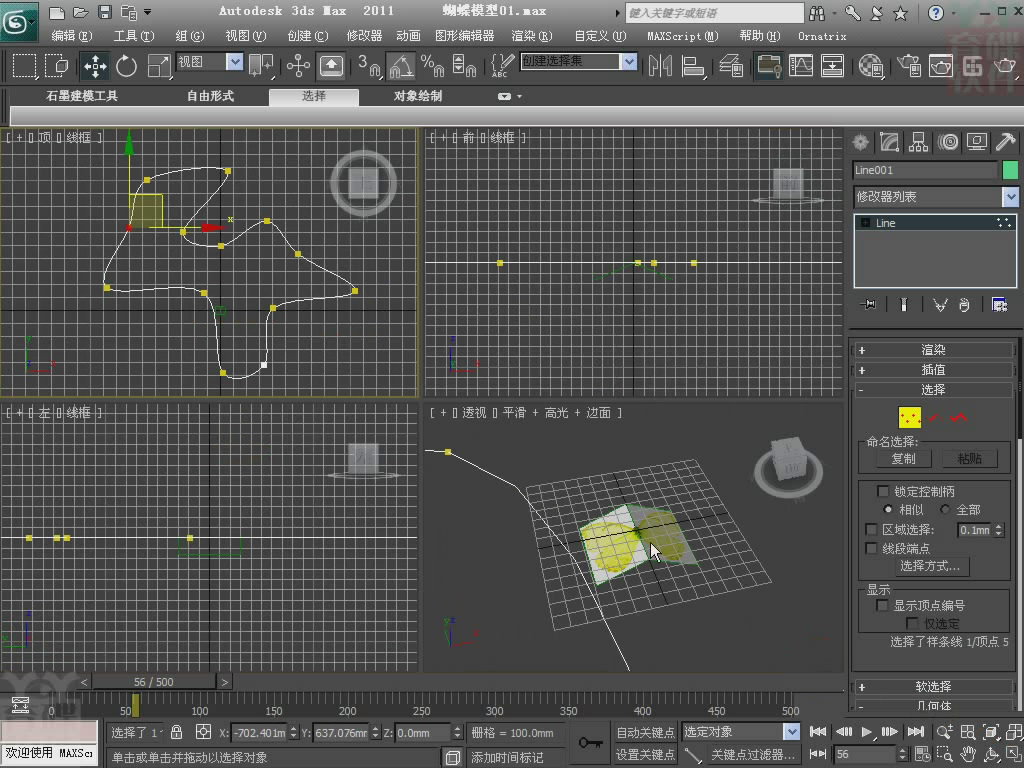Expand the 渲染 rollout
Viewport: 1024px width, 768px height.
[x=933, y=350]
